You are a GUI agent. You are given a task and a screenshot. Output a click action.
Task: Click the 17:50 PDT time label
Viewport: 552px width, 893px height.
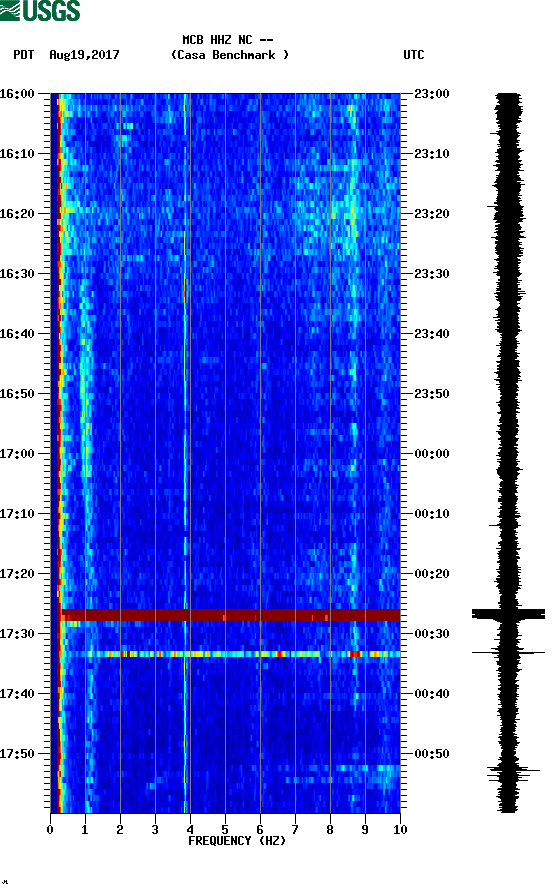17,753
